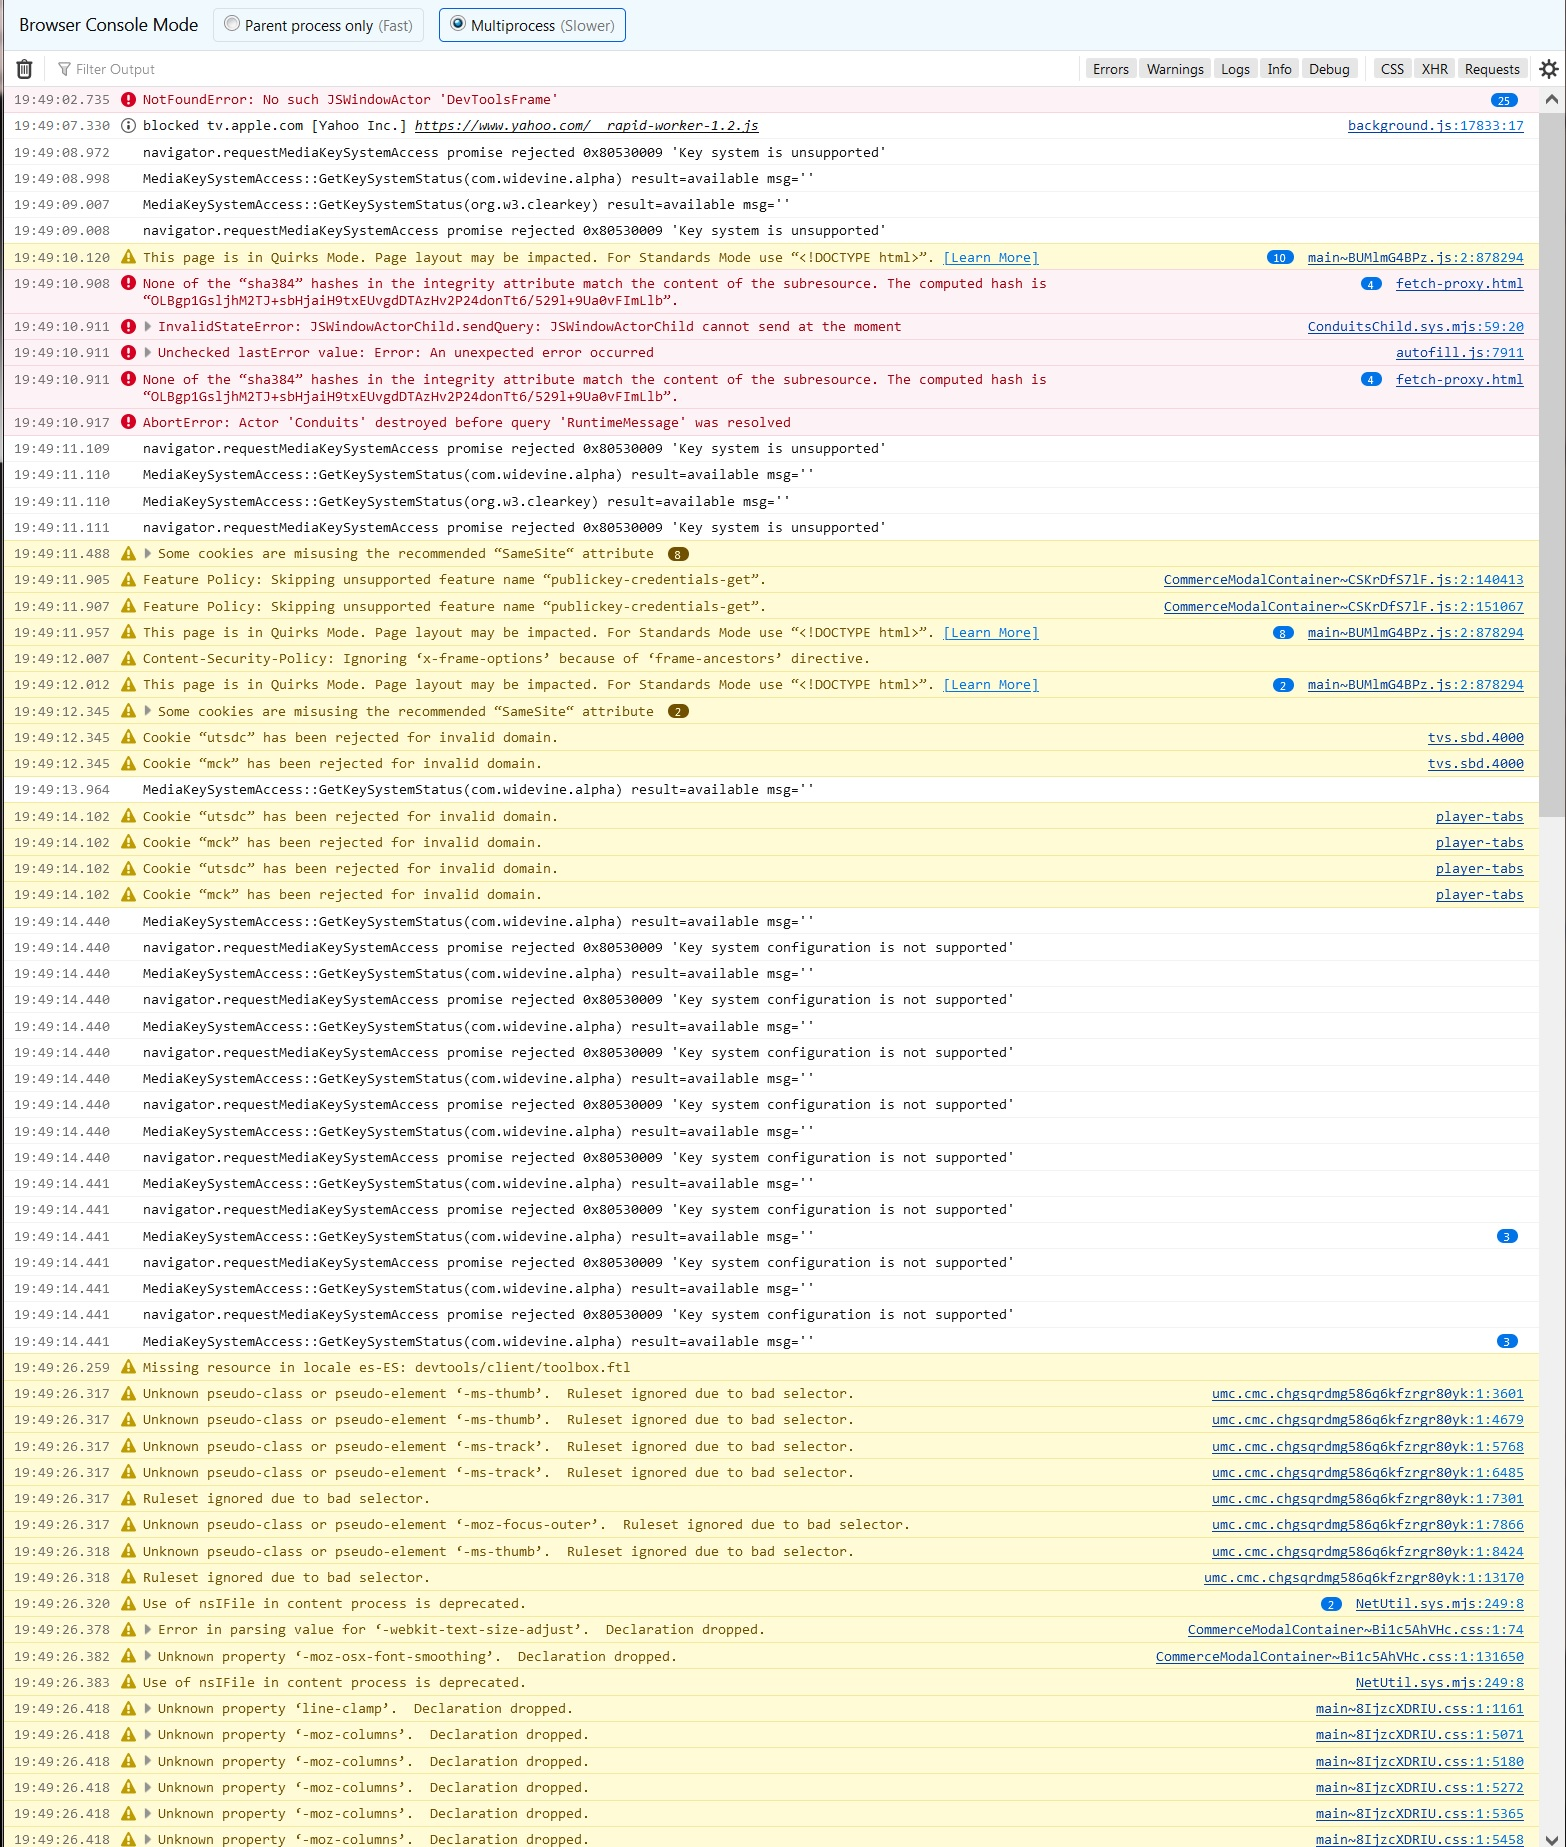The image size is (1566, 1847).
Task: Click the "AbortError: Actor 'Conduits' destroyed" message
Action: (466, 423)
